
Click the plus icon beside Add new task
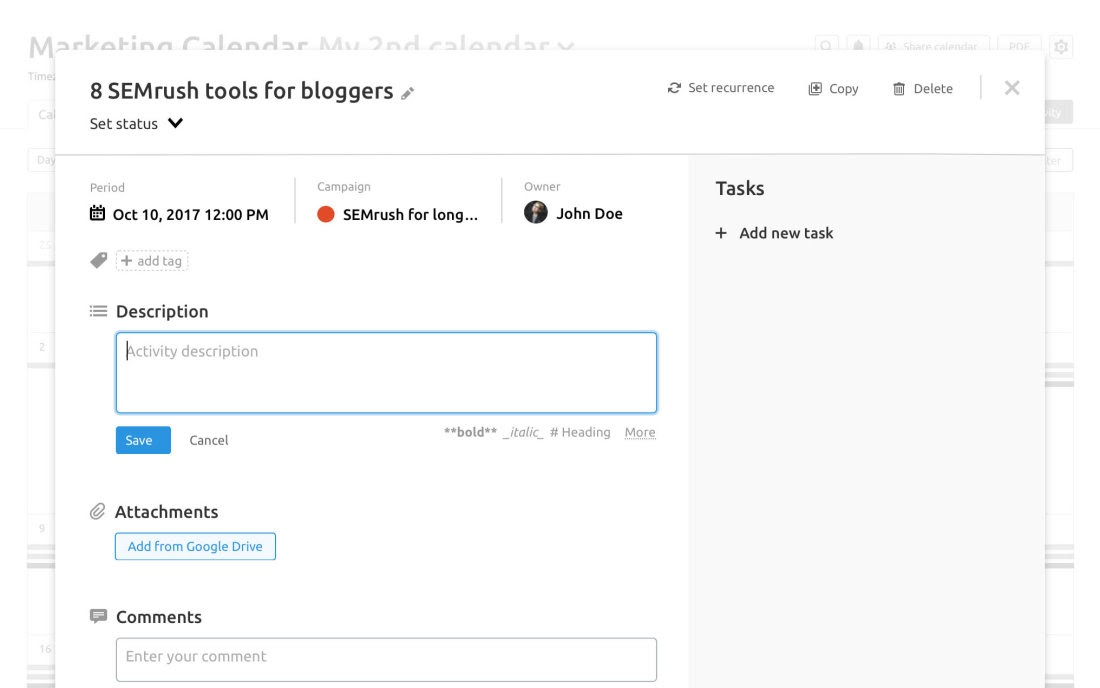pos(721,233)
